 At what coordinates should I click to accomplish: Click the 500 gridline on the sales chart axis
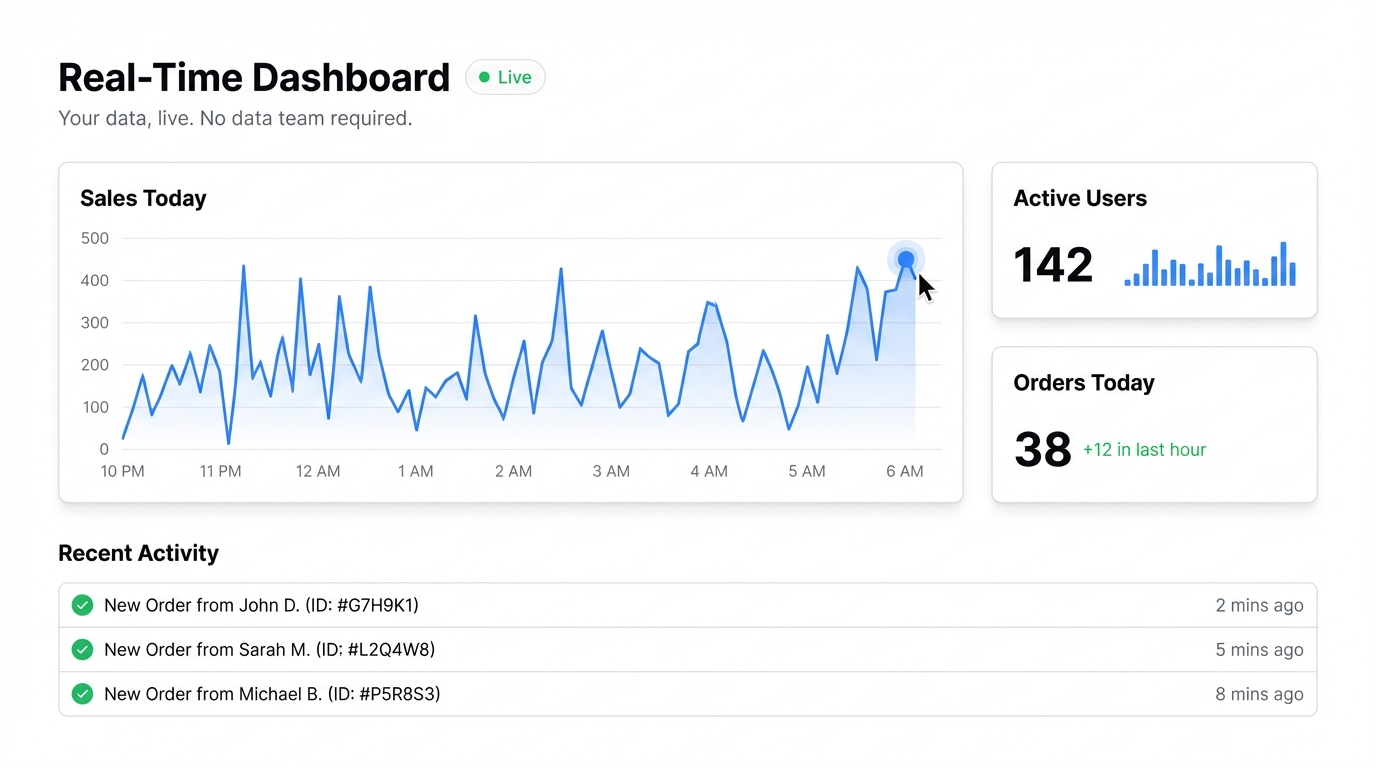click(x=95, y=238)
